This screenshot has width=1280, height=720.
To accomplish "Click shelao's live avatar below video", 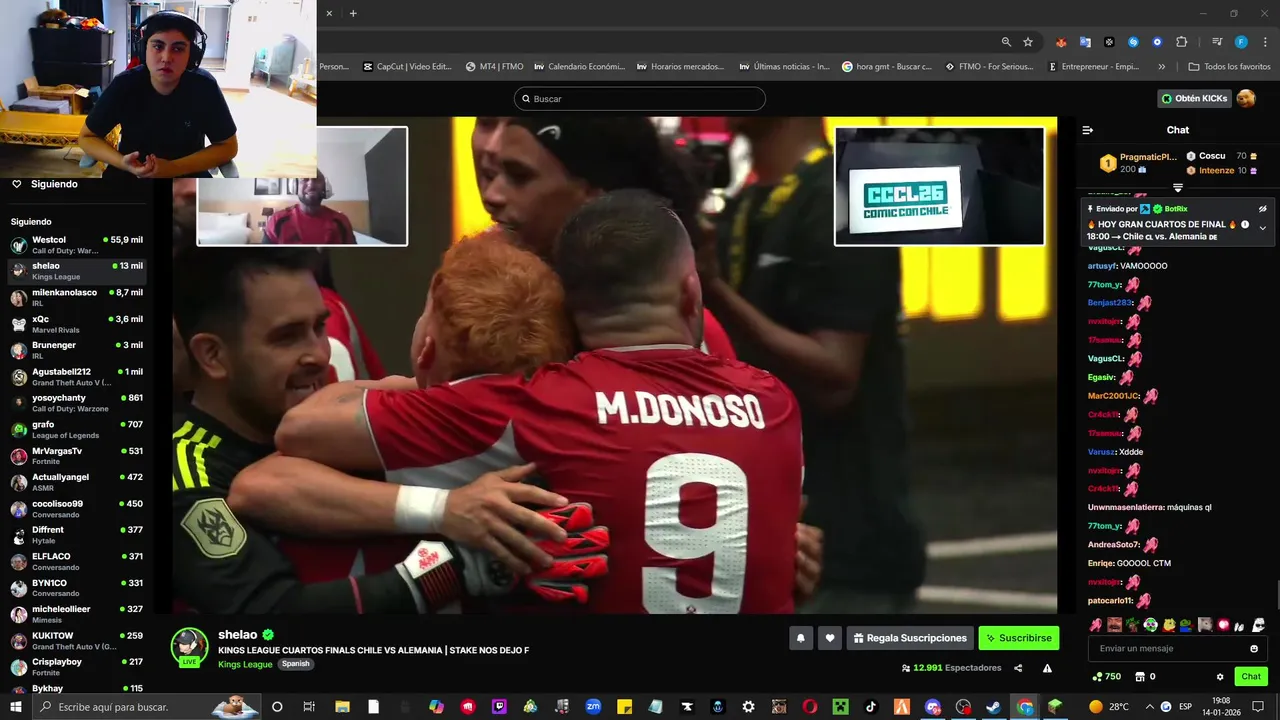I will point(190,647).
